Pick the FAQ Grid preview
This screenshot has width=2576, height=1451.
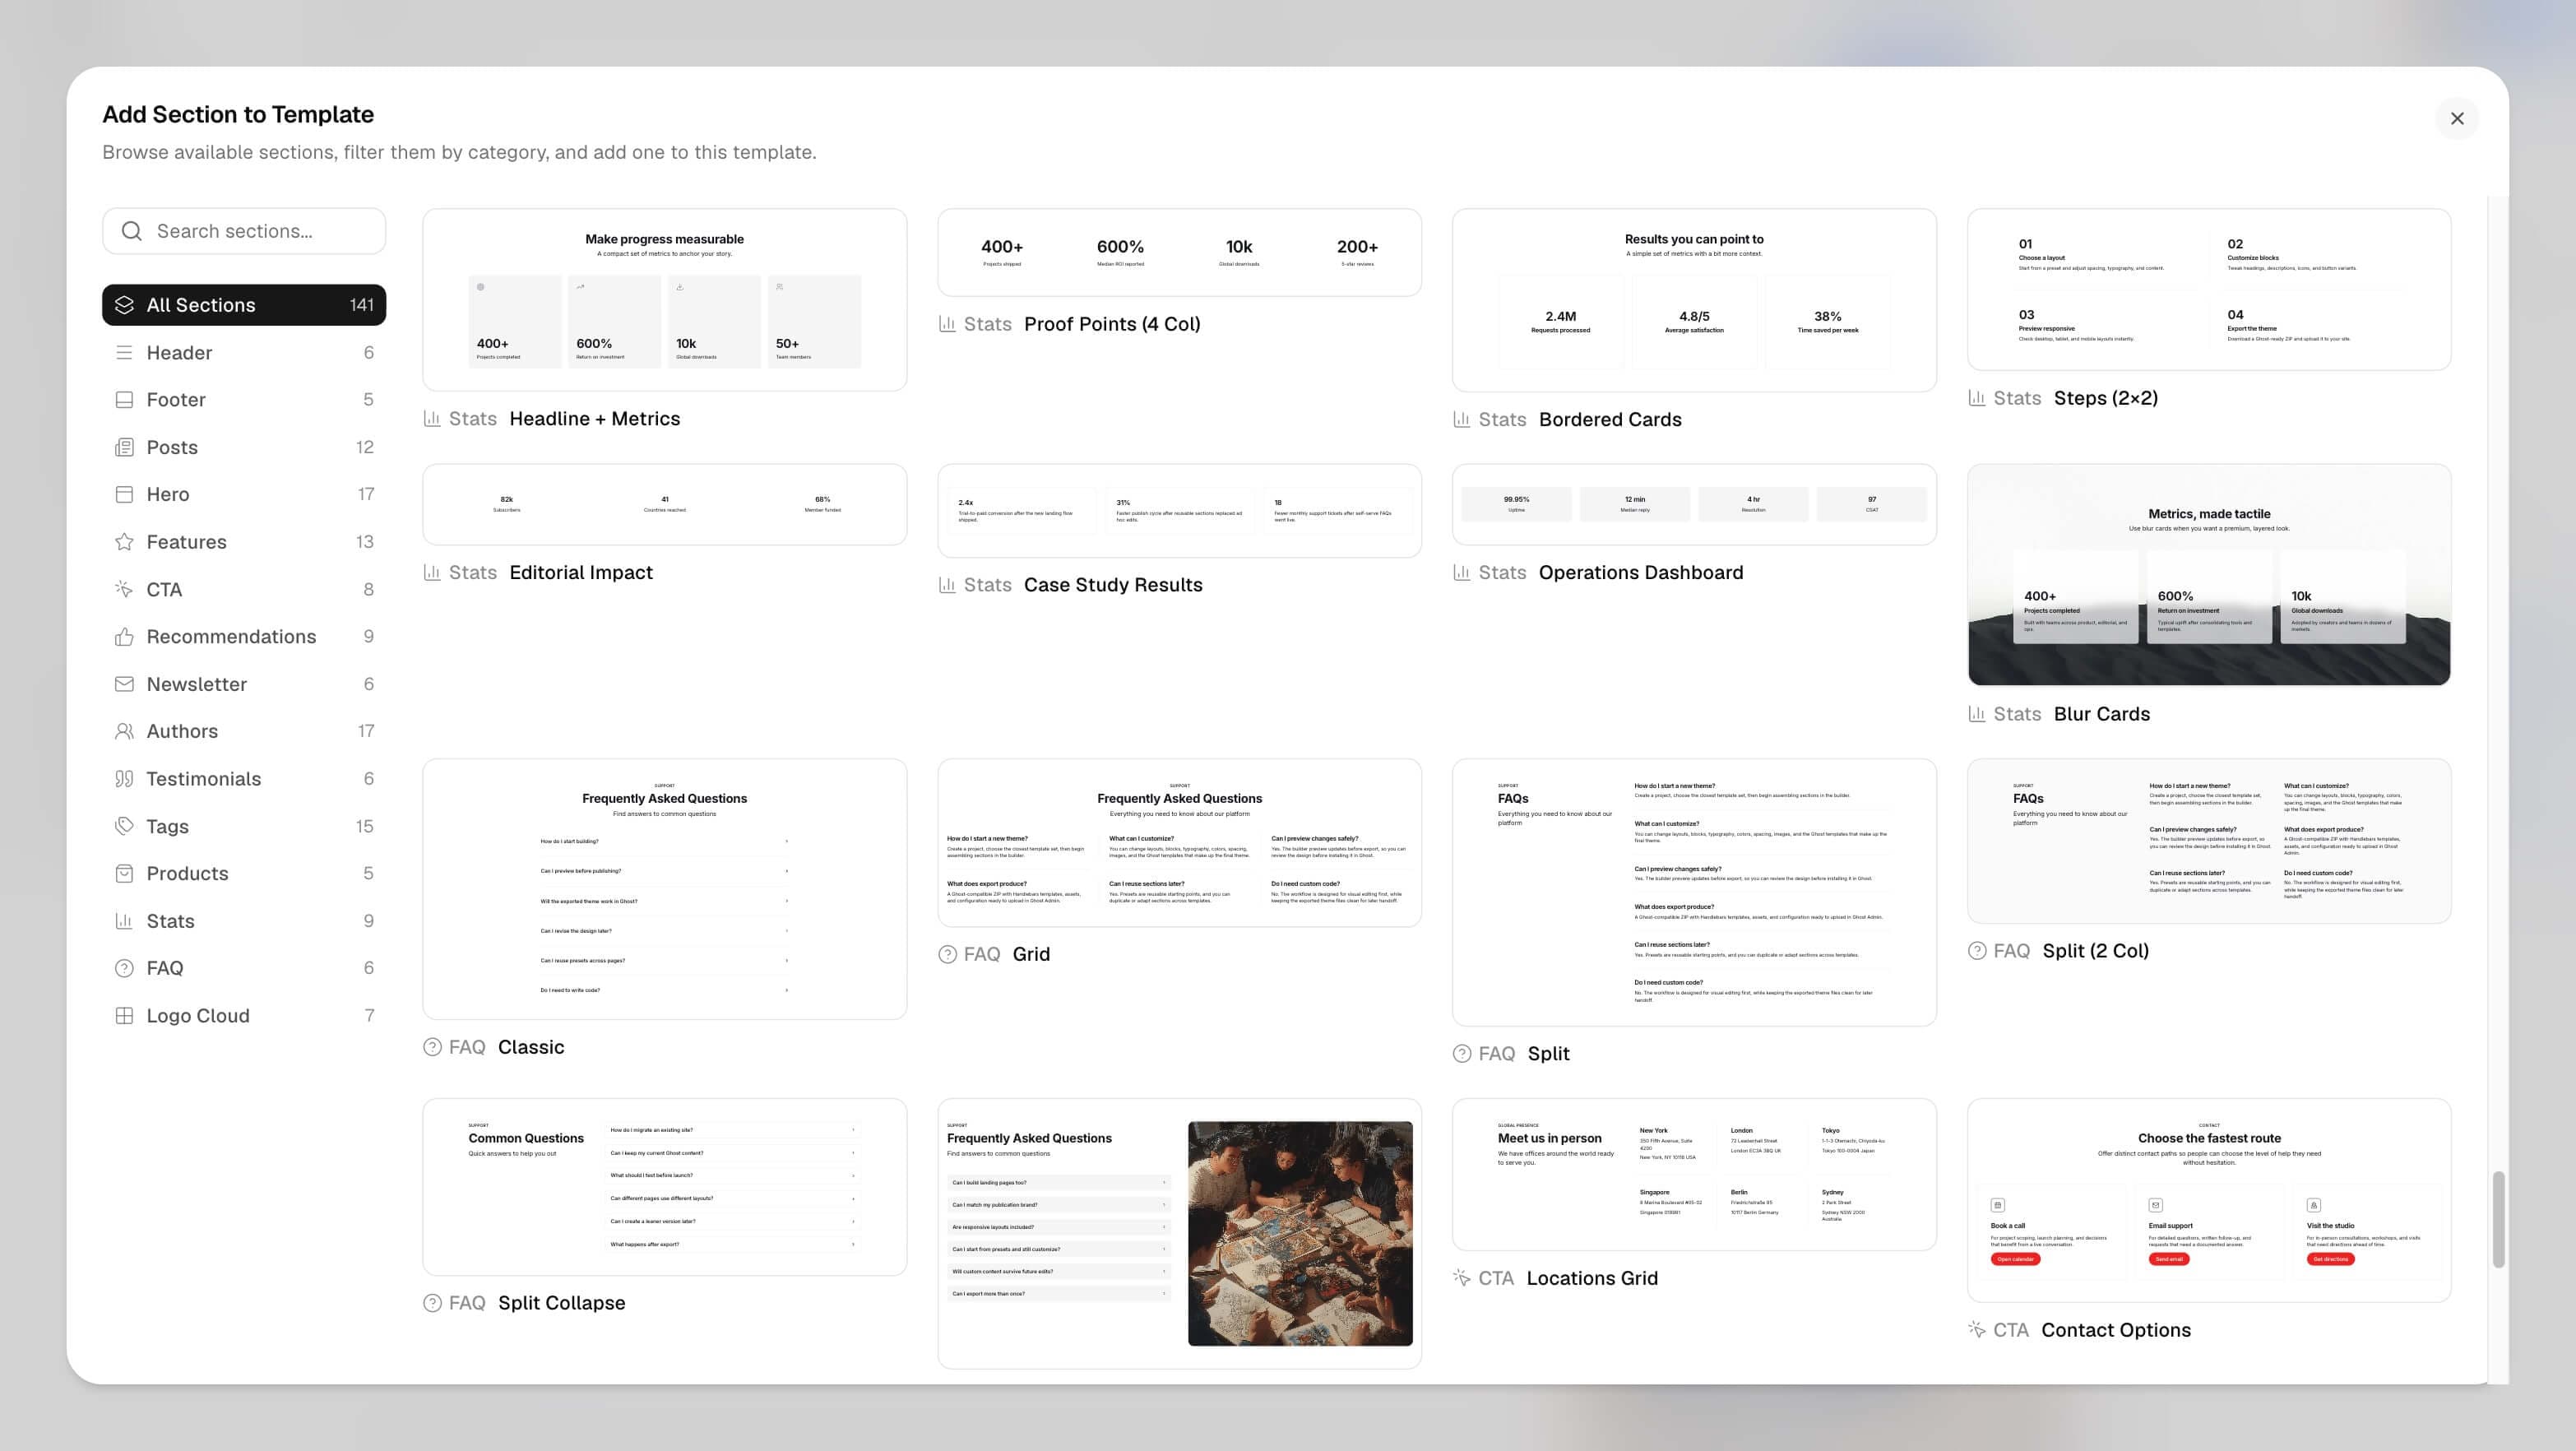[x=1179, y=842]
